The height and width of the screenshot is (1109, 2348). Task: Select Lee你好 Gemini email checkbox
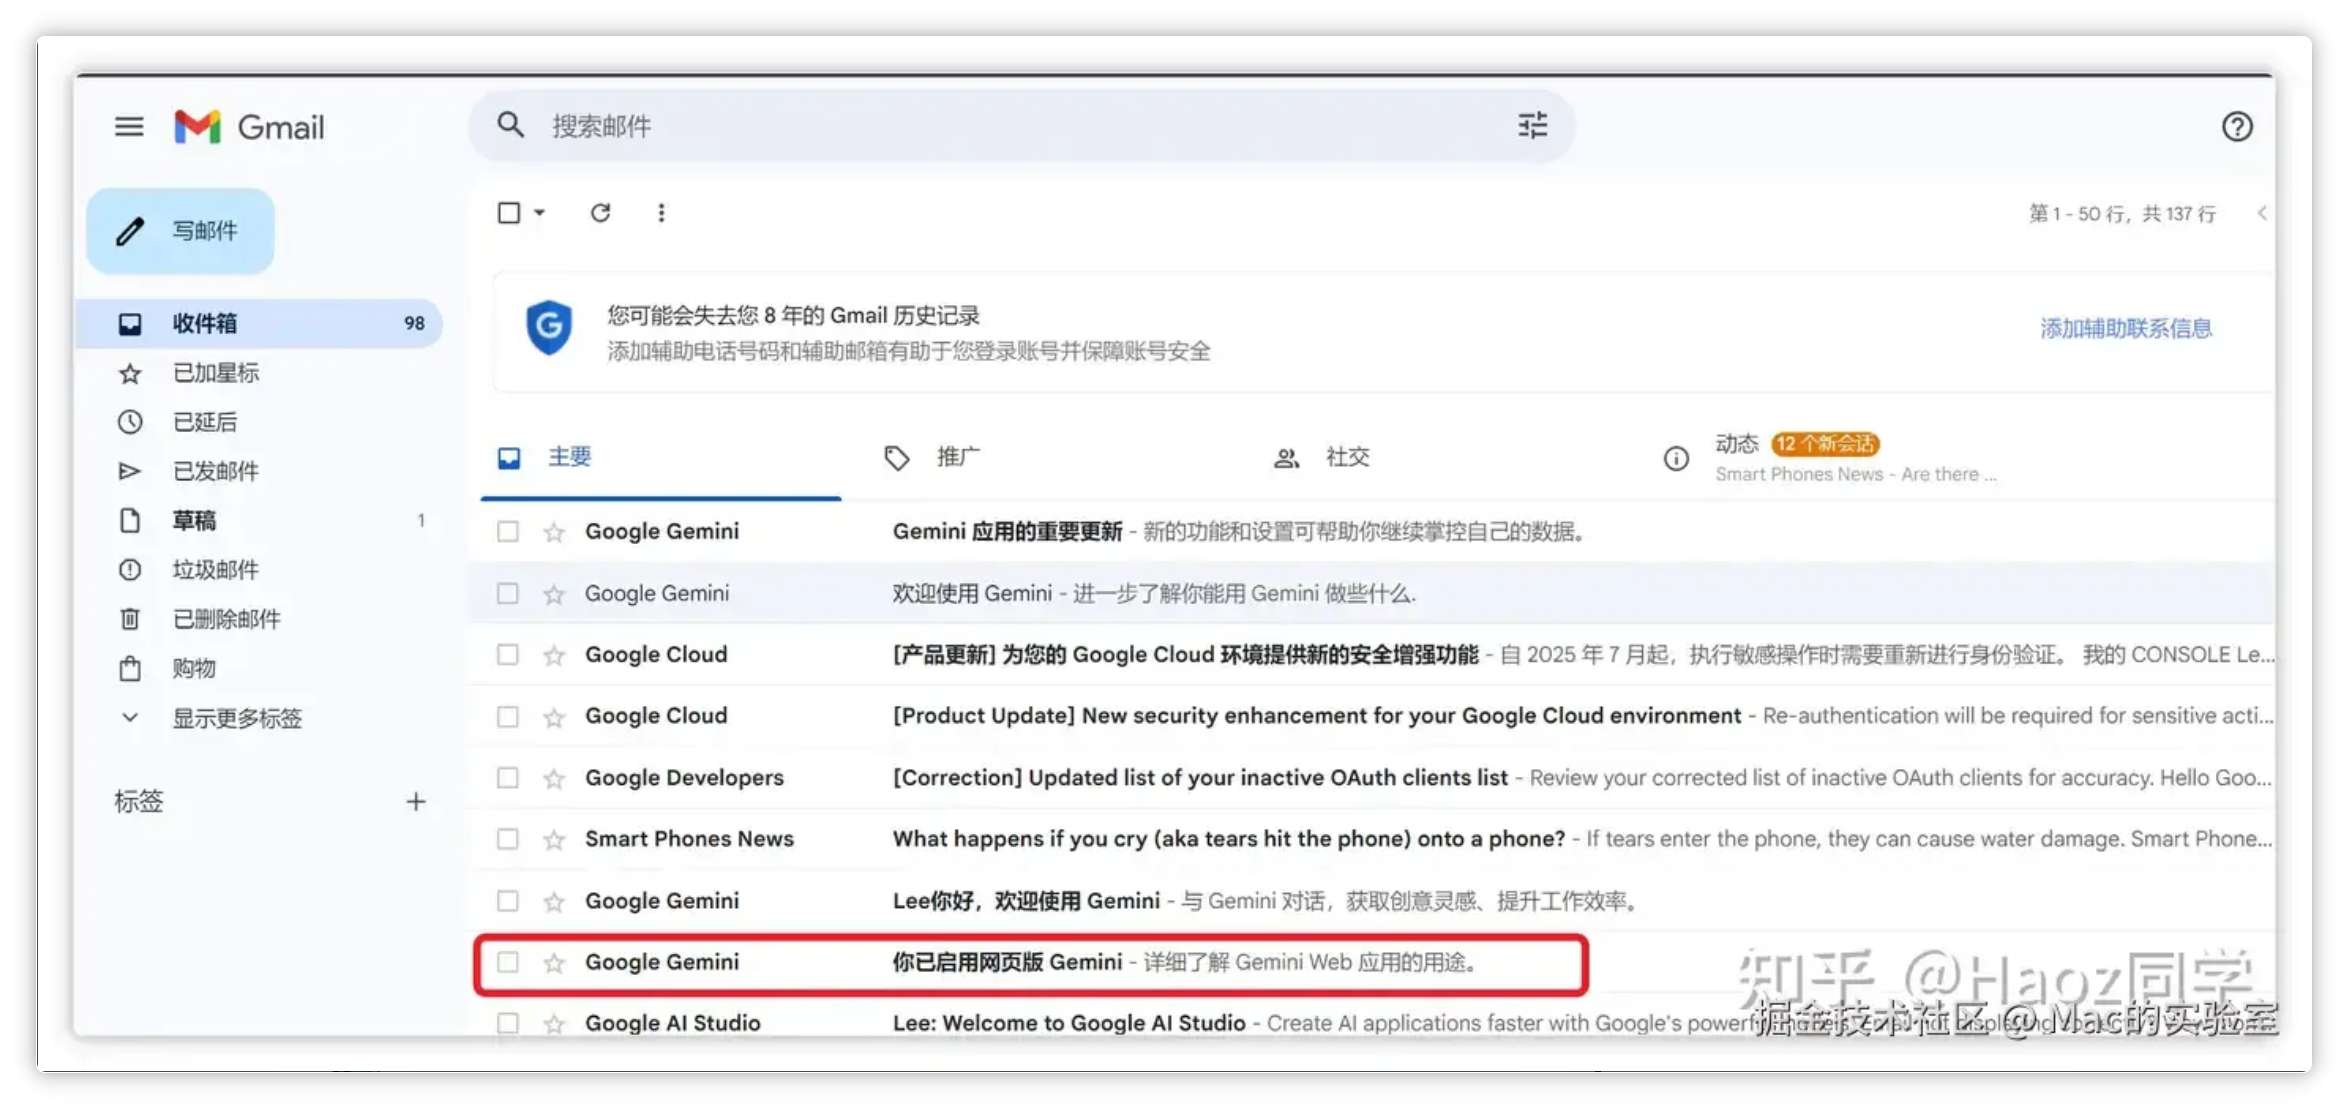pos(508,901)
